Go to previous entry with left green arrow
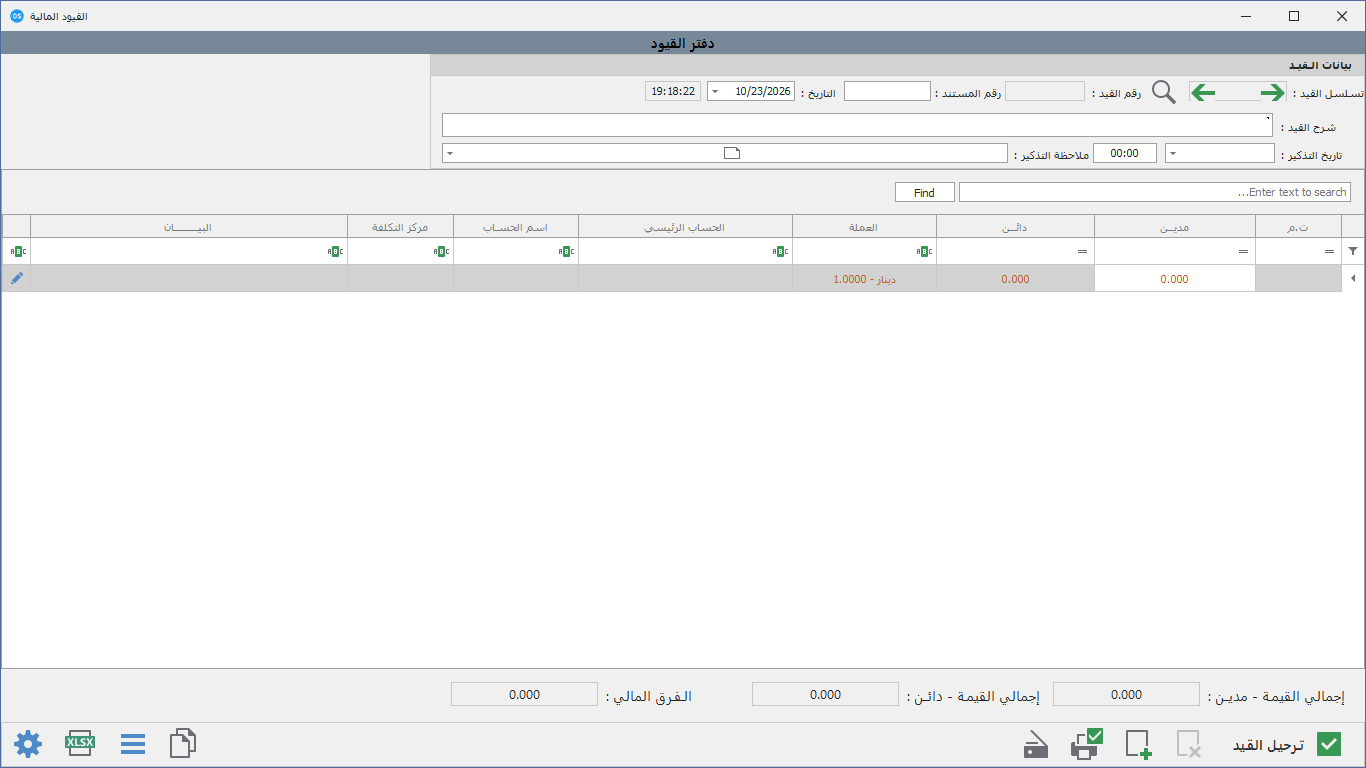Image resolution: width=1366 pixels, height=768 pixels. click(1203, 92)
